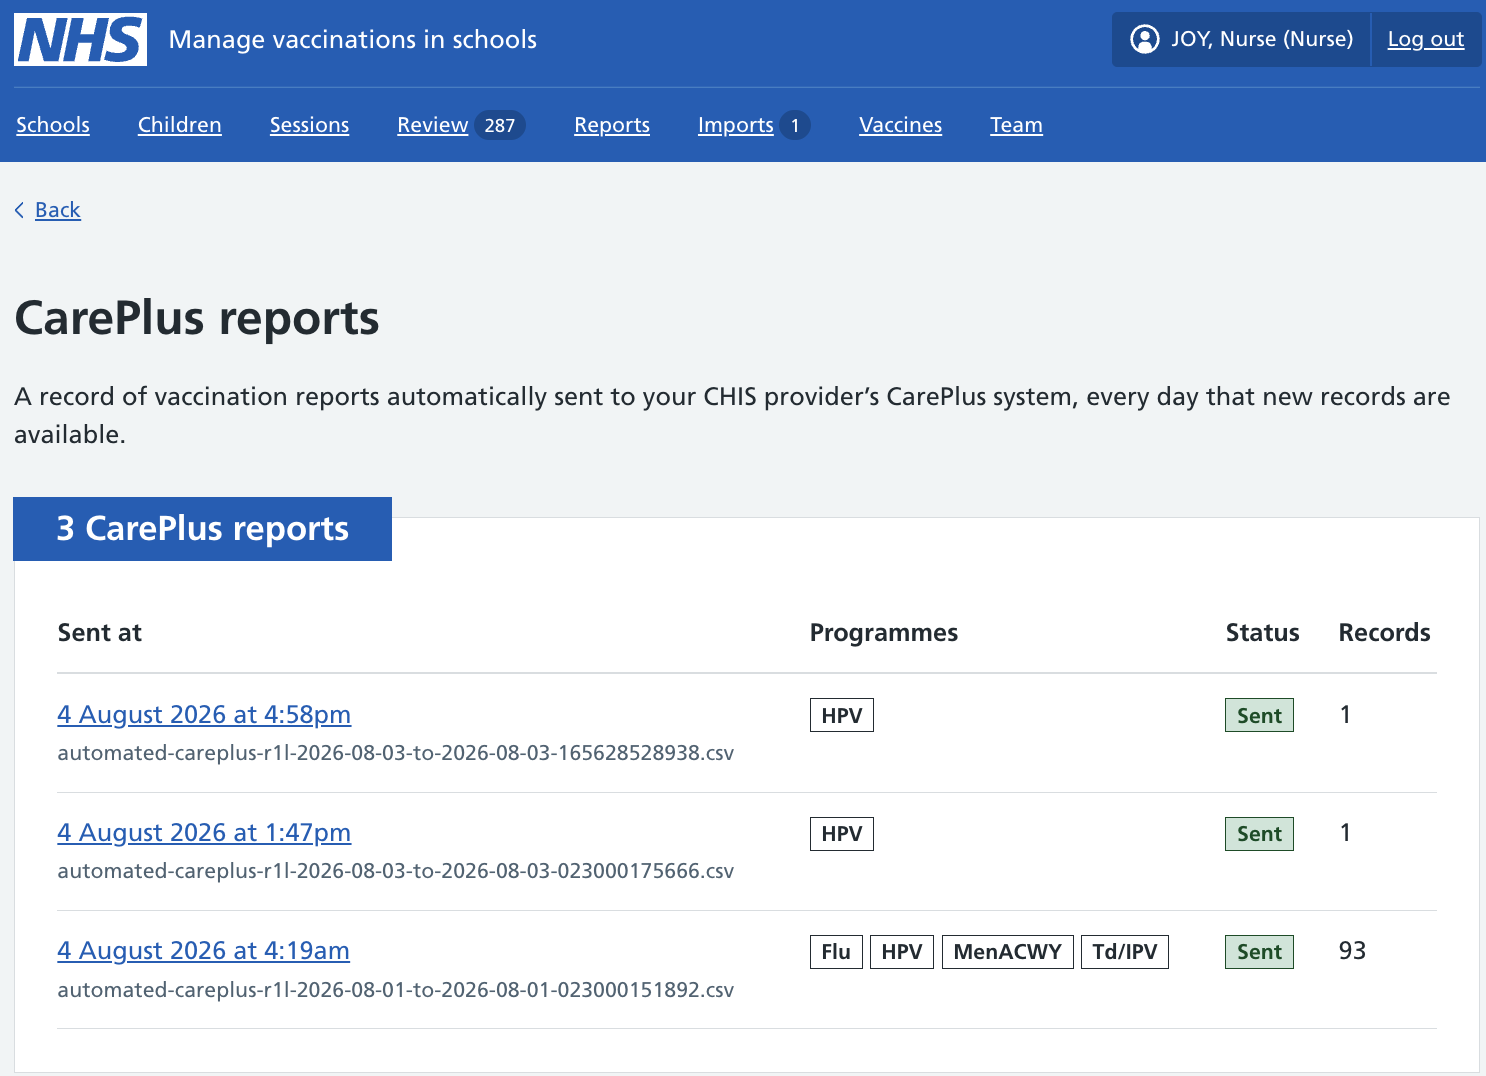Click the Status column header
This screenshot has width=1486, height=1076.
tap(1262, 633)
